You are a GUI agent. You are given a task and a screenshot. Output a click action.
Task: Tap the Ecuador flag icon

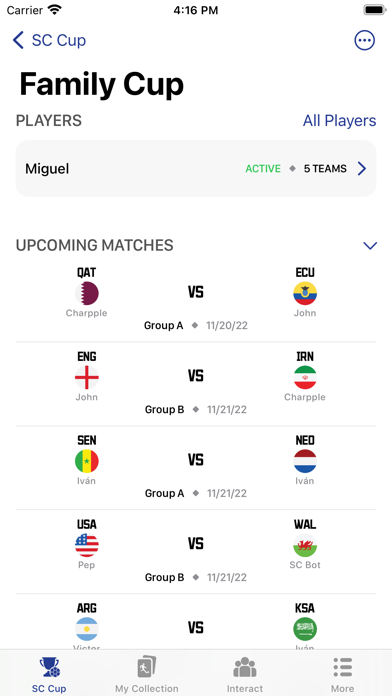pos(305,293)
